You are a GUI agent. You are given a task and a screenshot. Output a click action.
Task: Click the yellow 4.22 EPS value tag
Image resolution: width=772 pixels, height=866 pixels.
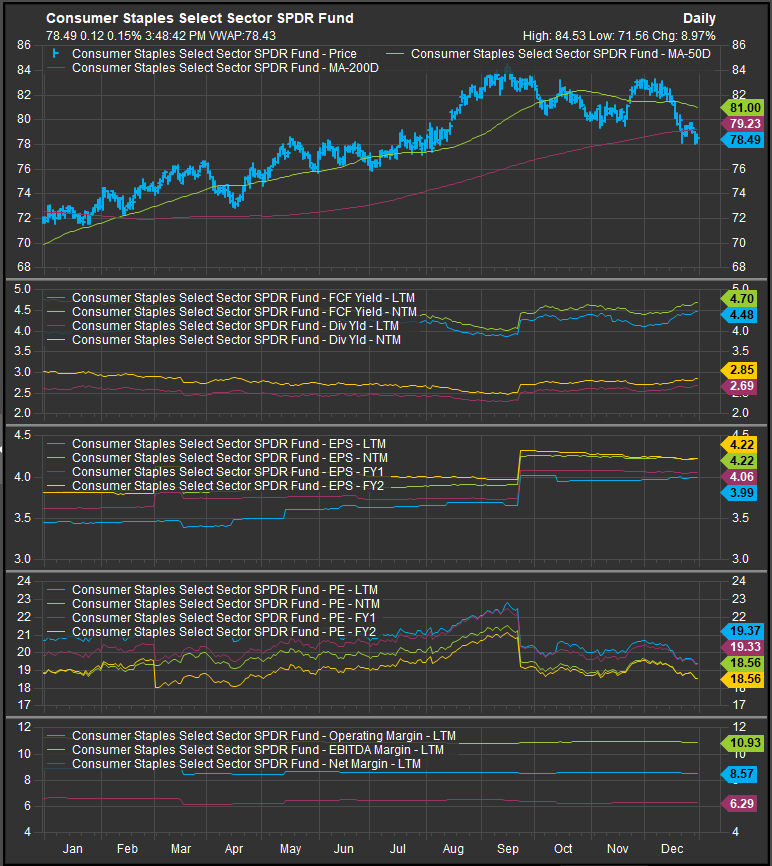pyautogui.click(x=739, y=445)
